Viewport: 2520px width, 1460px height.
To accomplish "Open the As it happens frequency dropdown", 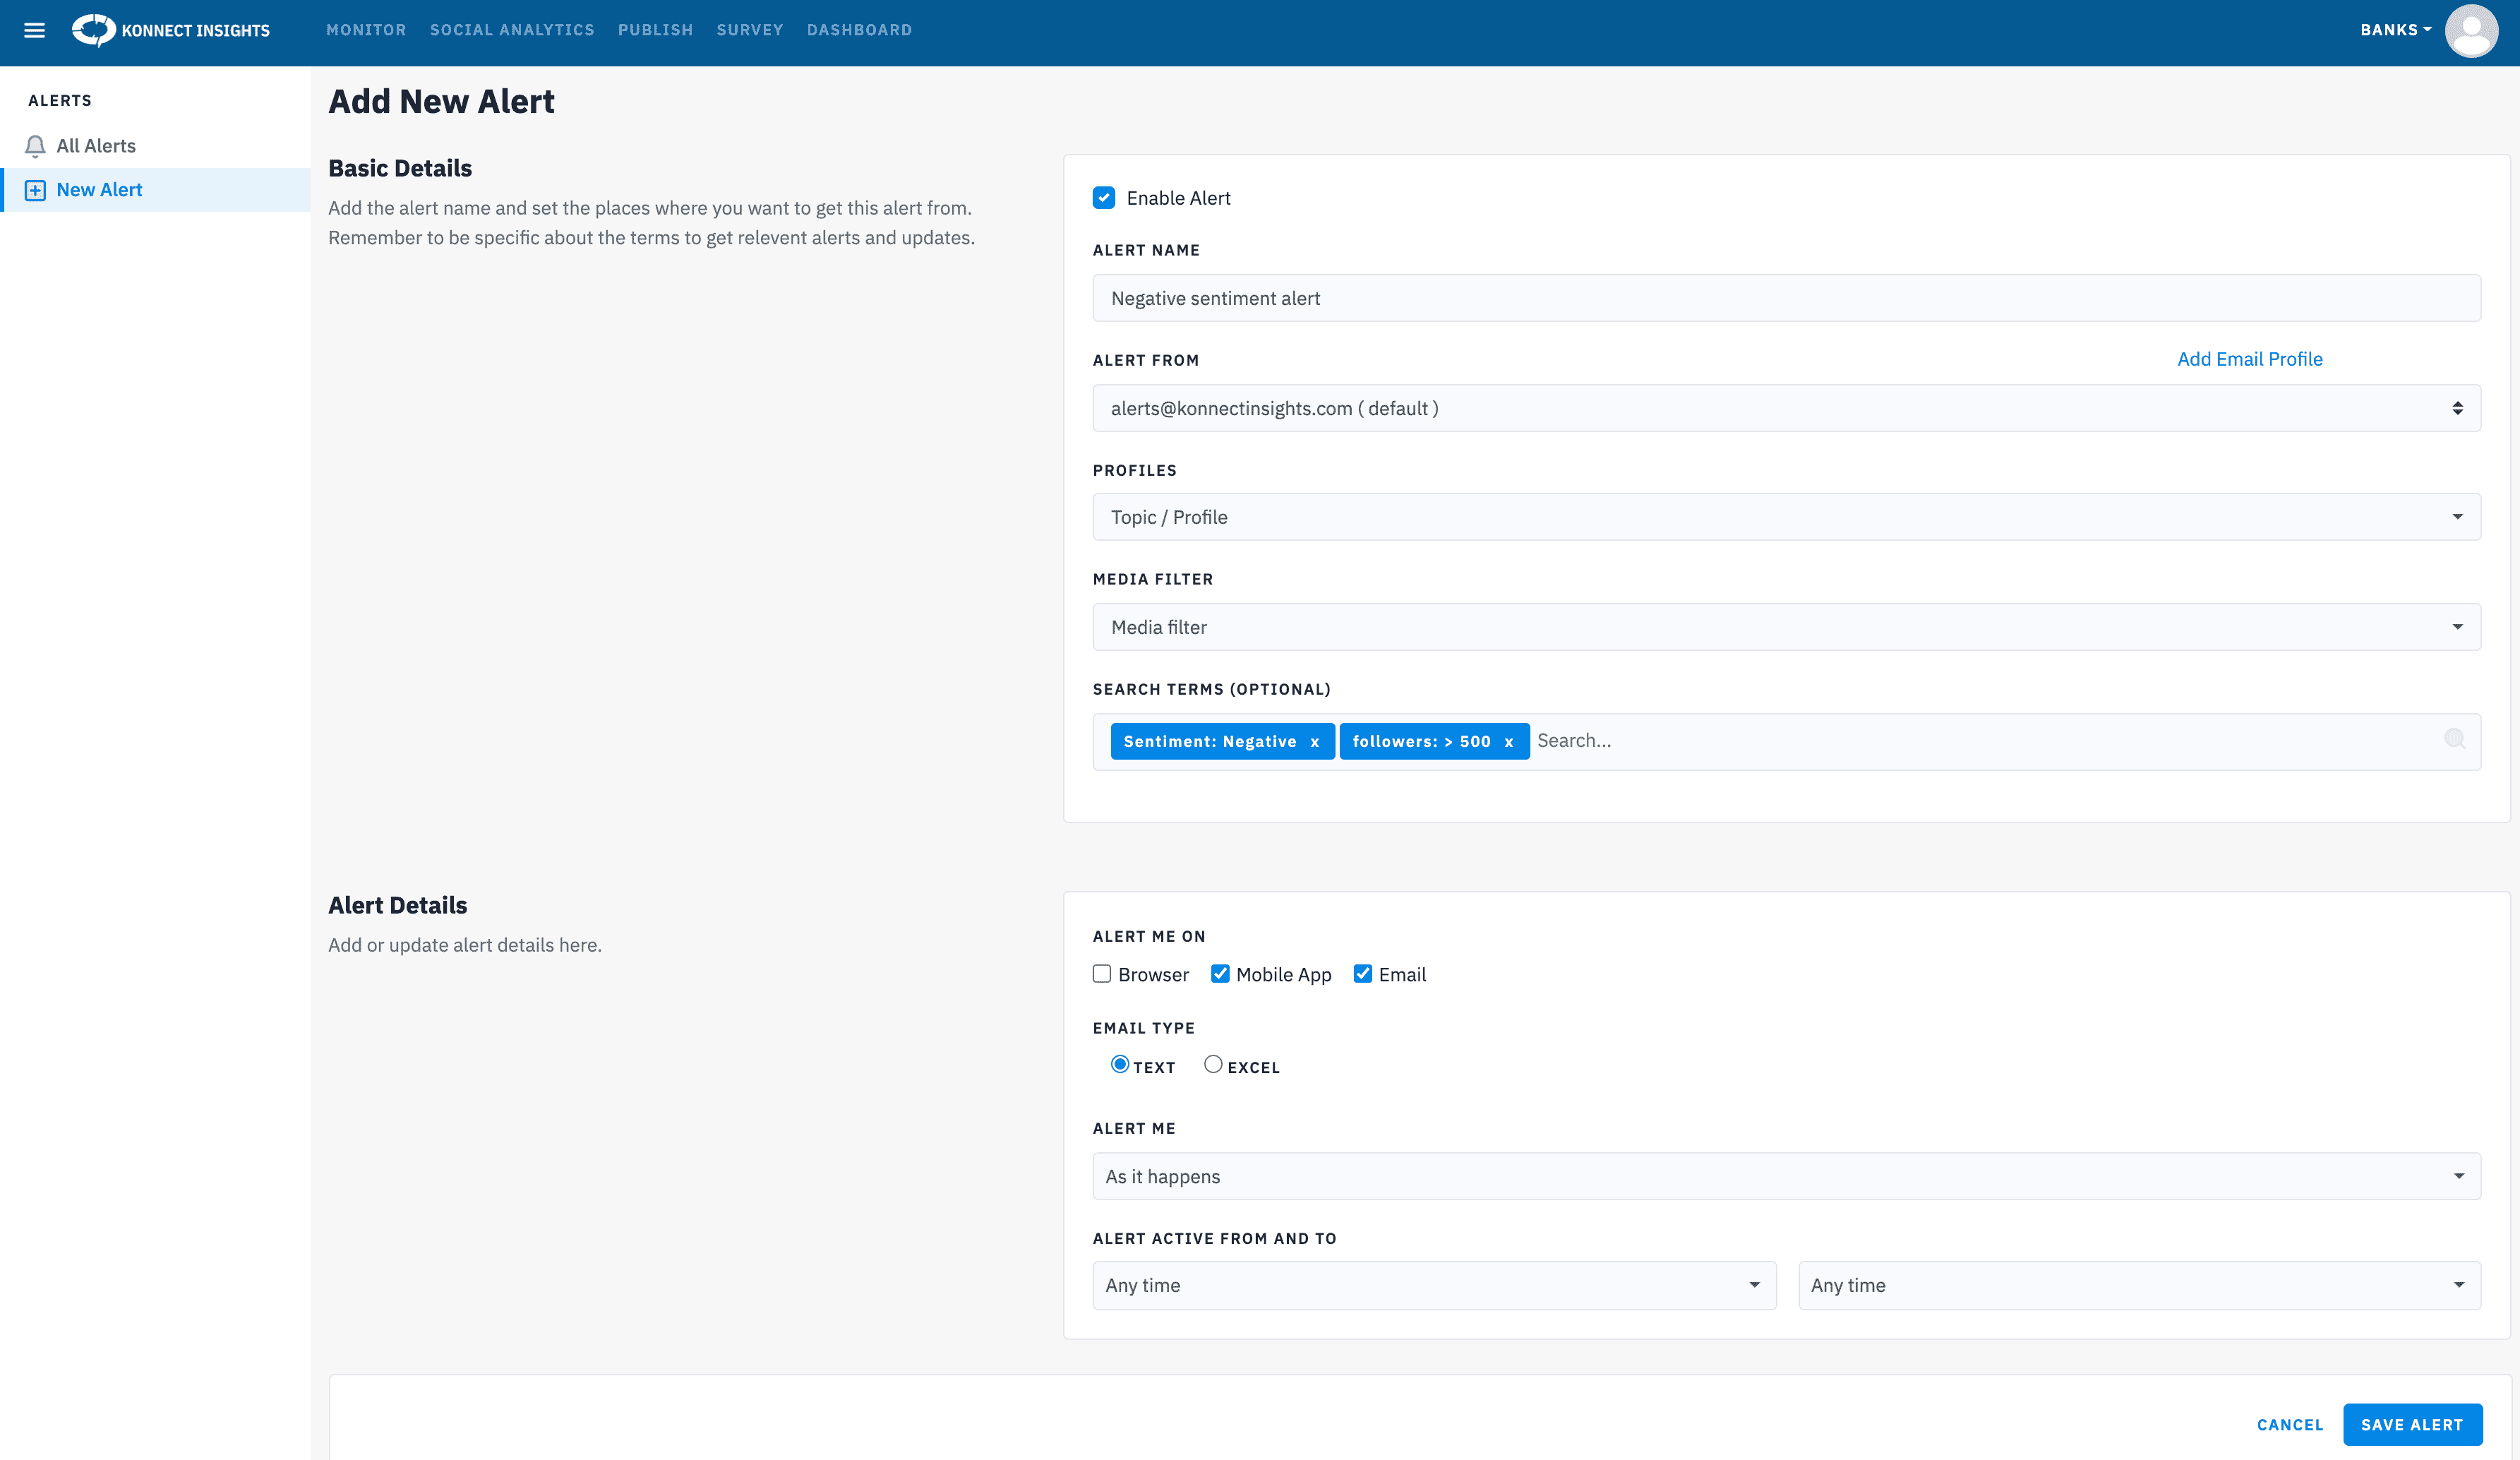I will click(1786, 1176).
